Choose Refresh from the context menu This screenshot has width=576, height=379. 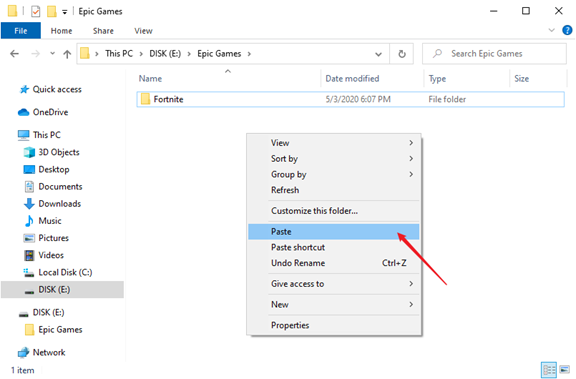[334, 190]
